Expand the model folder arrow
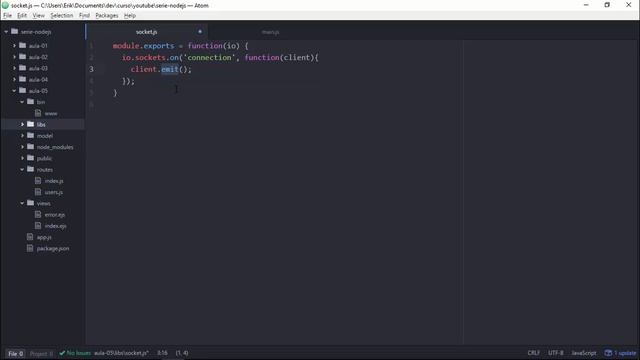 pos(22,135)
